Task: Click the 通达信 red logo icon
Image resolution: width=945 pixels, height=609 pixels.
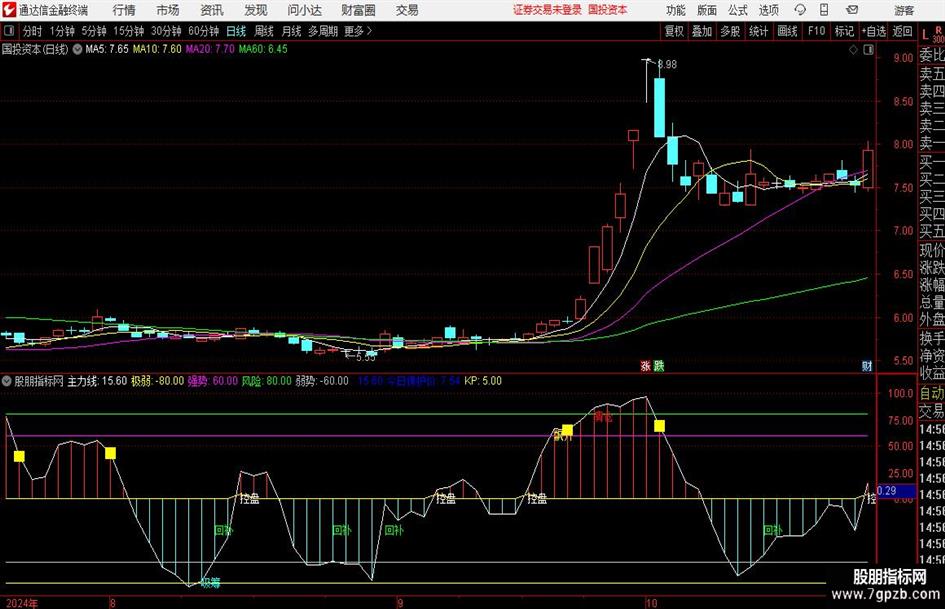Action: (x=9, y=10)
